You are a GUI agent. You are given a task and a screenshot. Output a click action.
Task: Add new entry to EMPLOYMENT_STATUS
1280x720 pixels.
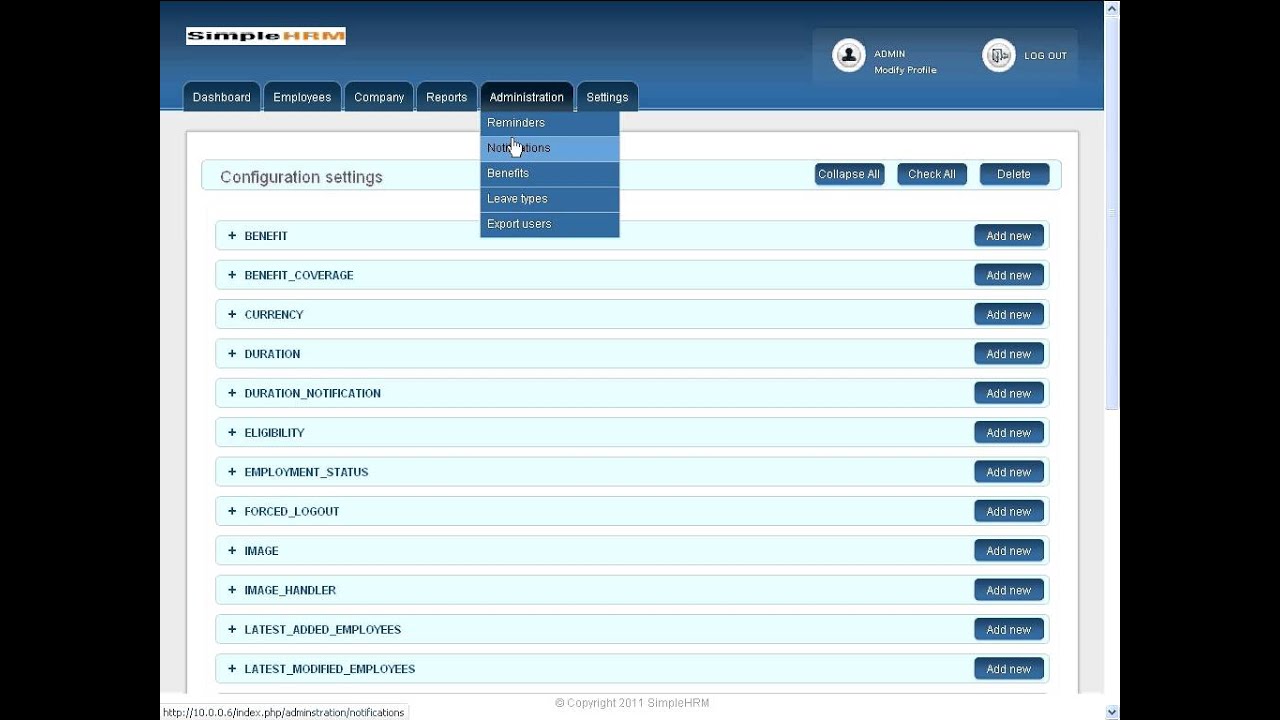pos(1009,472)
